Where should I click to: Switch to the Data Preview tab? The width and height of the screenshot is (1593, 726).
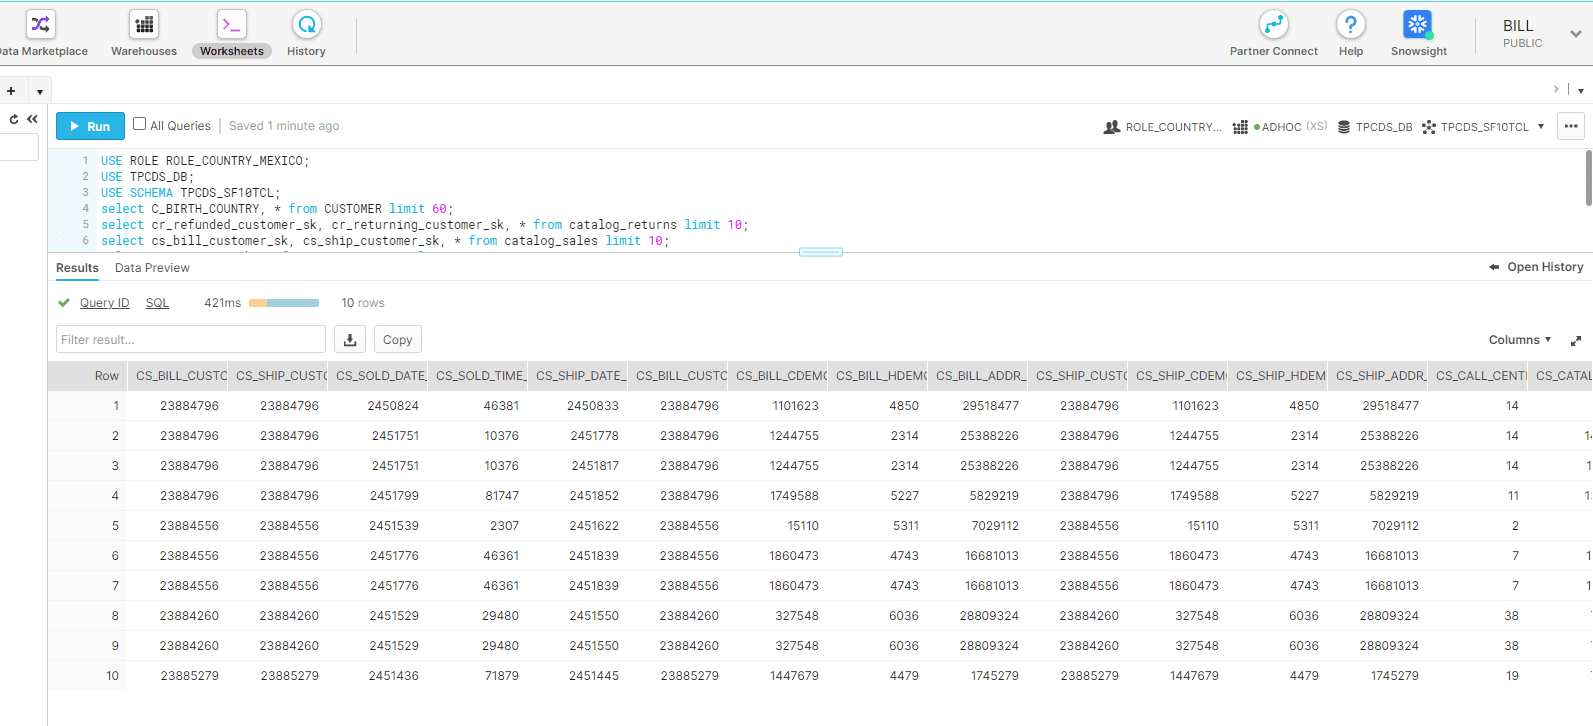(152, 268)
